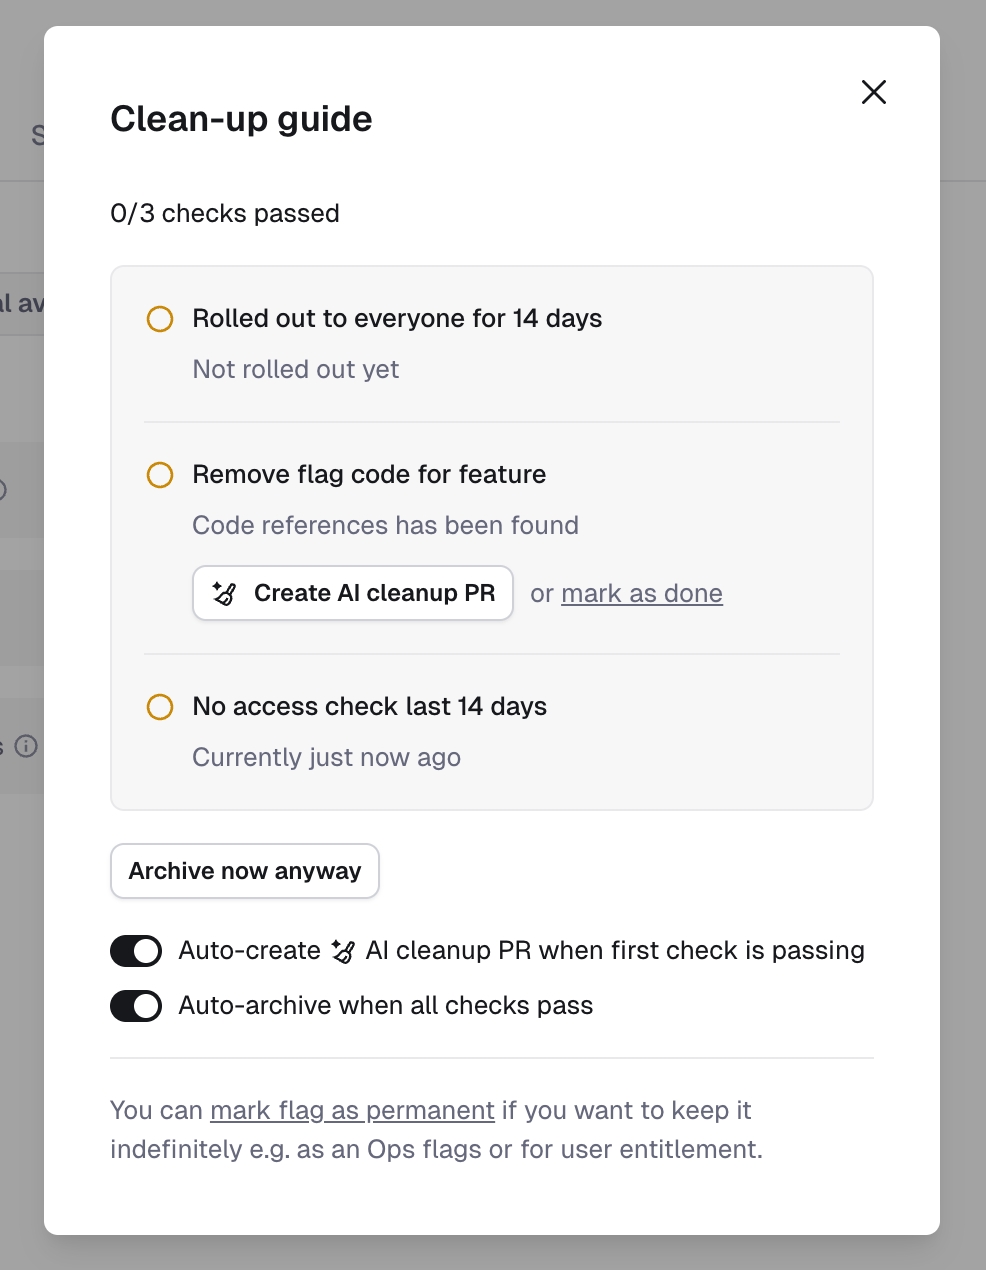Click the 'Clean-up guide' title
This screenshot has height=1270, width=986.
tap(241, 119)
